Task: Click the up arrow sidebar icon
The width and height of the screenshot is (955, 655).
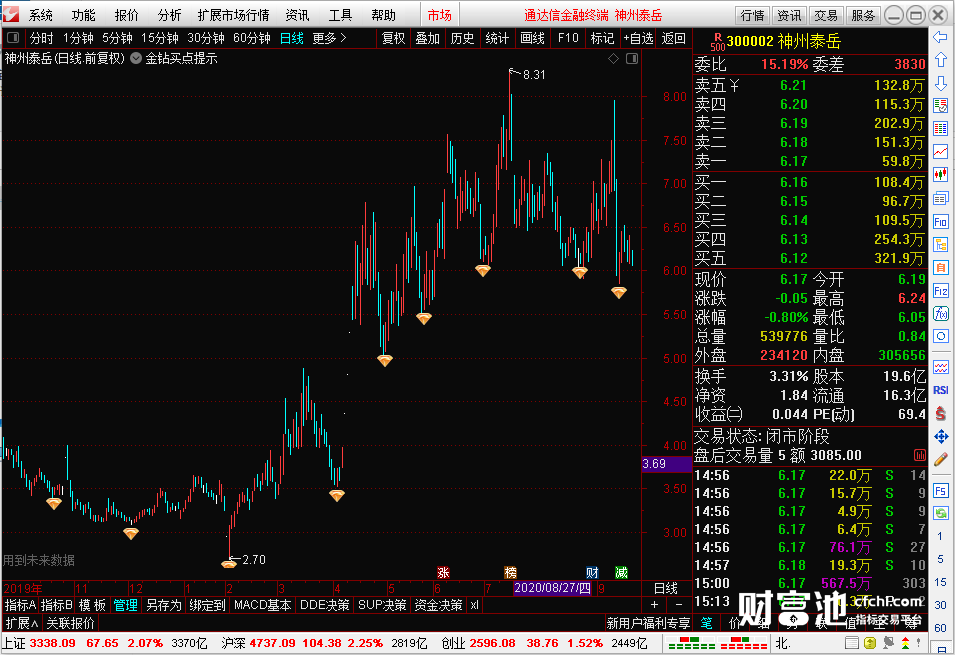Action: pos(940,60)
